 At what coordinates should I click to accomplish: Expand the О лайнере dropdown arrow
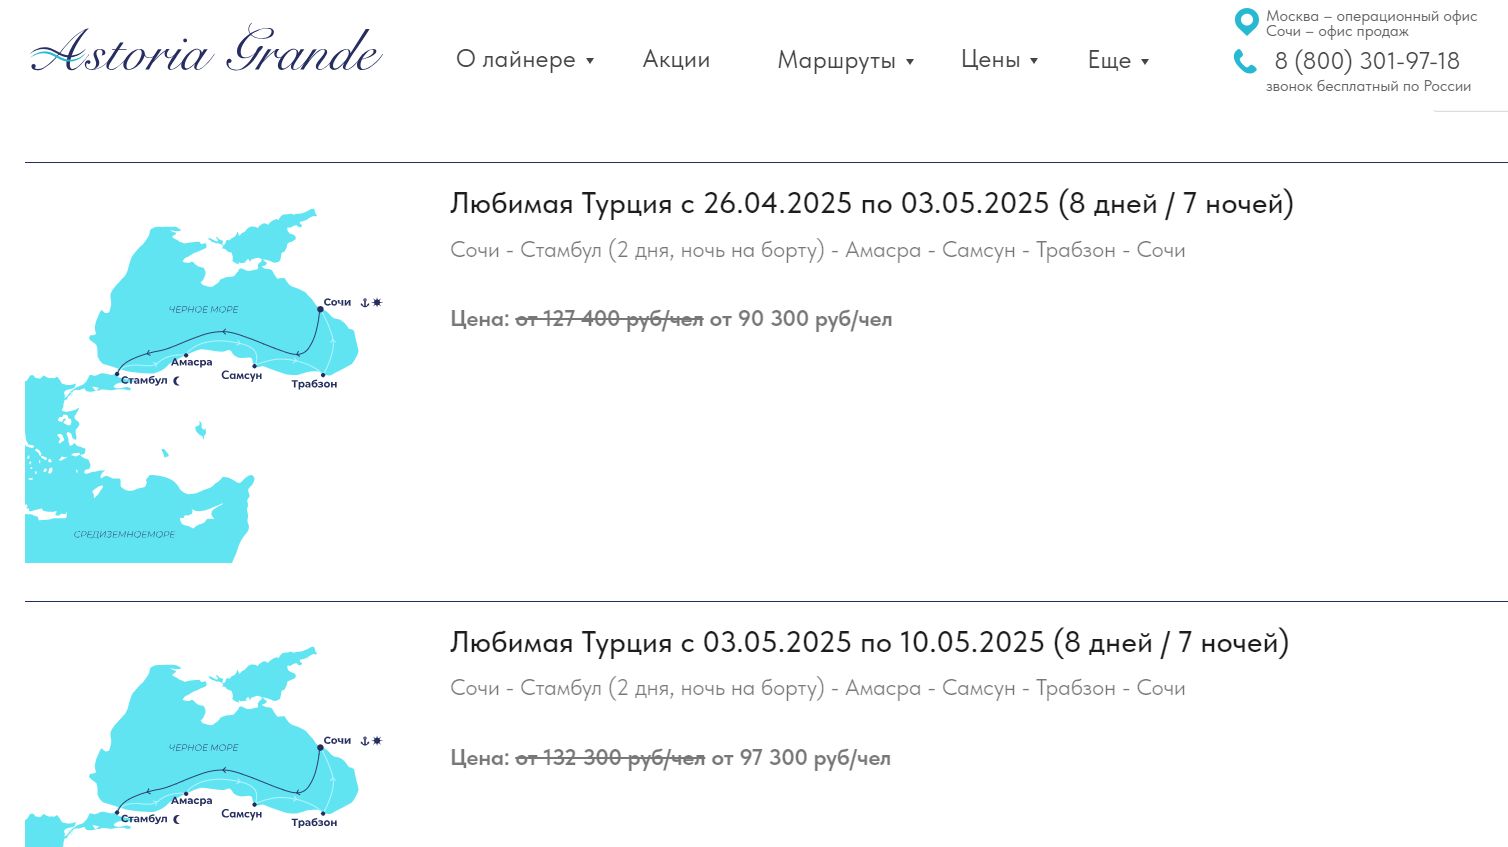(590, 61)
